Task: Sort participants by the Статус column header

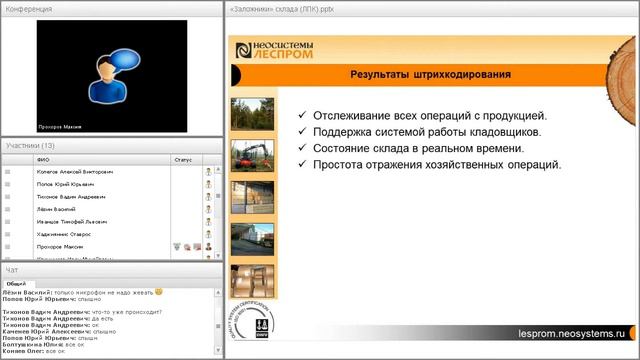Action: (187, 160)
